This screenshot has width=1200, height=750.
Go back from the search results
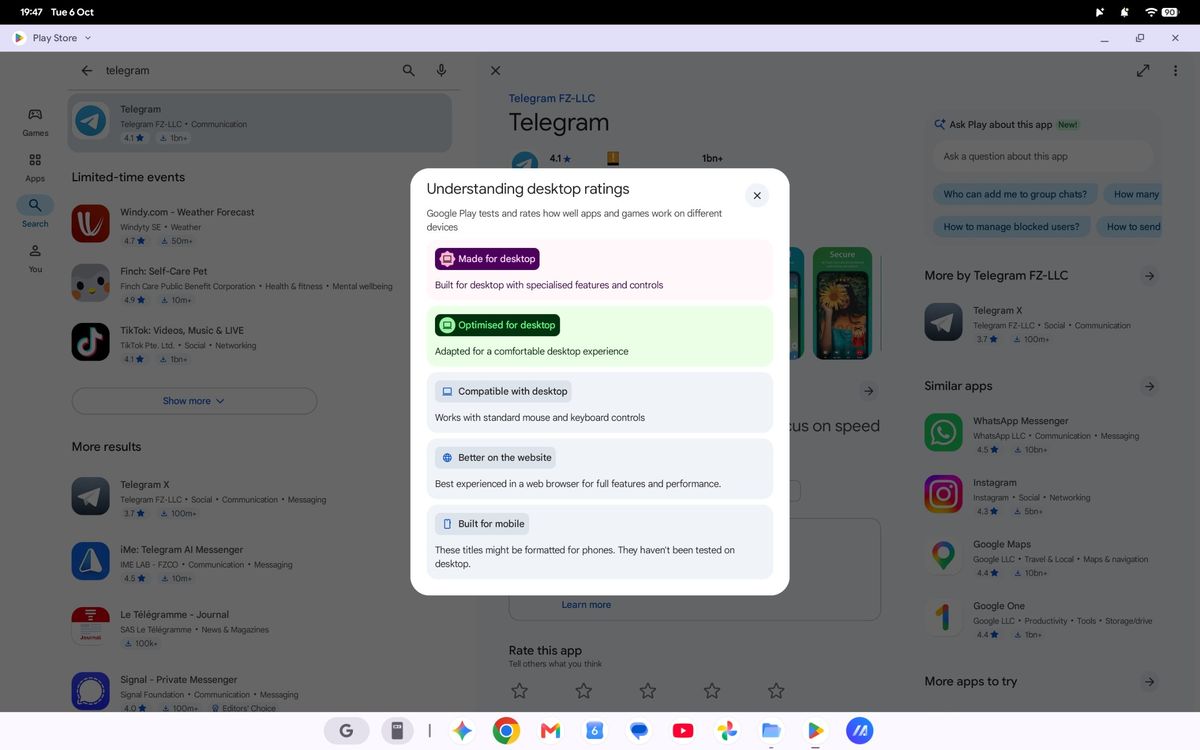tap(87, 71)
